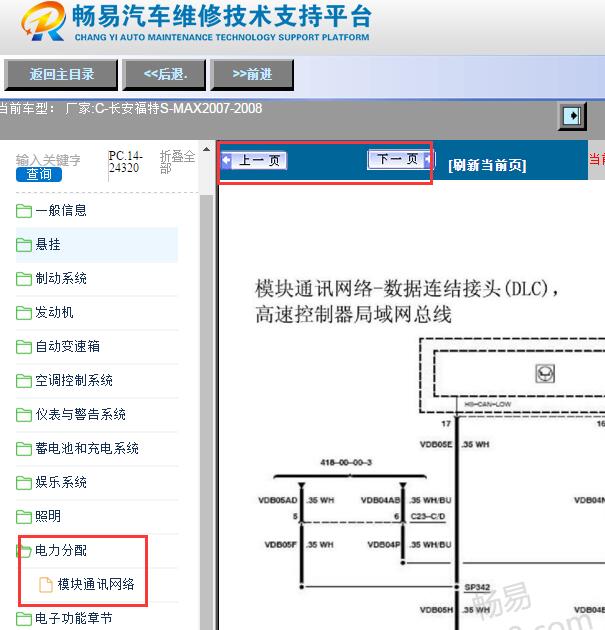Click the HS-CAN-LOW label in diagram
The image size is (605, 630).
pos(488,404)
